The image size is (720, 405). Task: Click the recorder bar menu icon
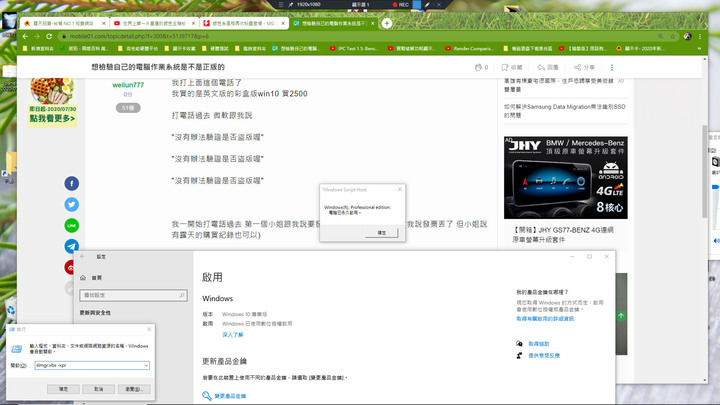(281, 5)
